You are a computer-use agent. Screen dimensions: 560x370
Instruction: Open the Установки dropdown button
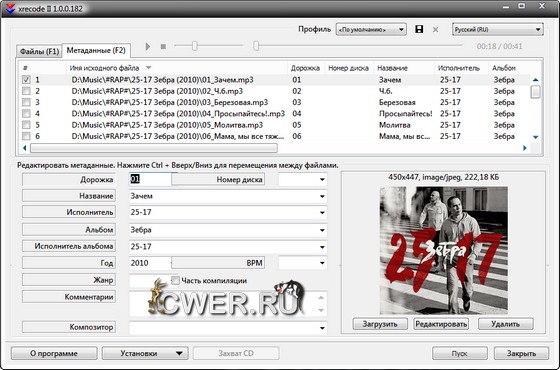[145, 354]
